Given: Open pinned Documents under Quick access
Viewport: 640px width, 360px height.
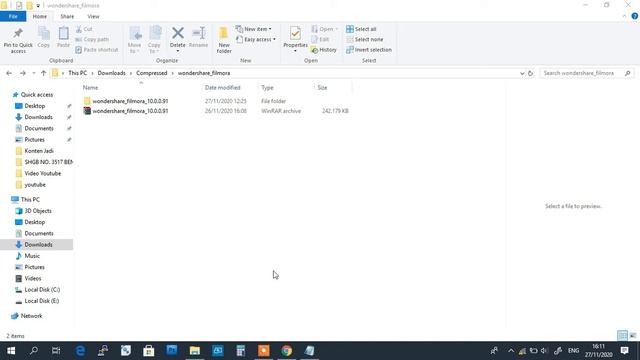Looking at the screenshot, I should 39,128.
